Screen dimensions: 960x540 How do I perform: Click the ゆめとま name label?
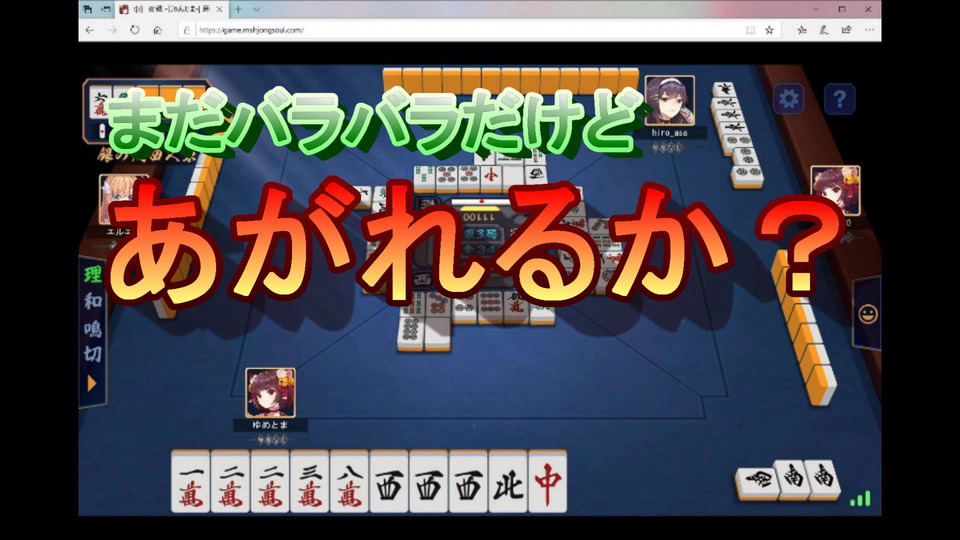(270, 425)
